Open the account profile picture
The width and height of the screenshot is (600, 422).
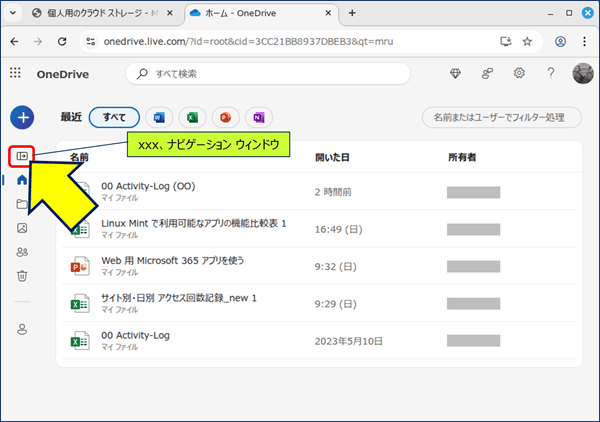583,73
